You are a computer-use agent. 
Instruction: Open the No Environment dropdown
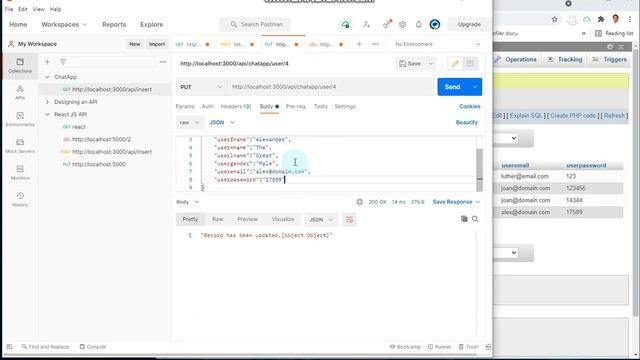pos(438,44)
